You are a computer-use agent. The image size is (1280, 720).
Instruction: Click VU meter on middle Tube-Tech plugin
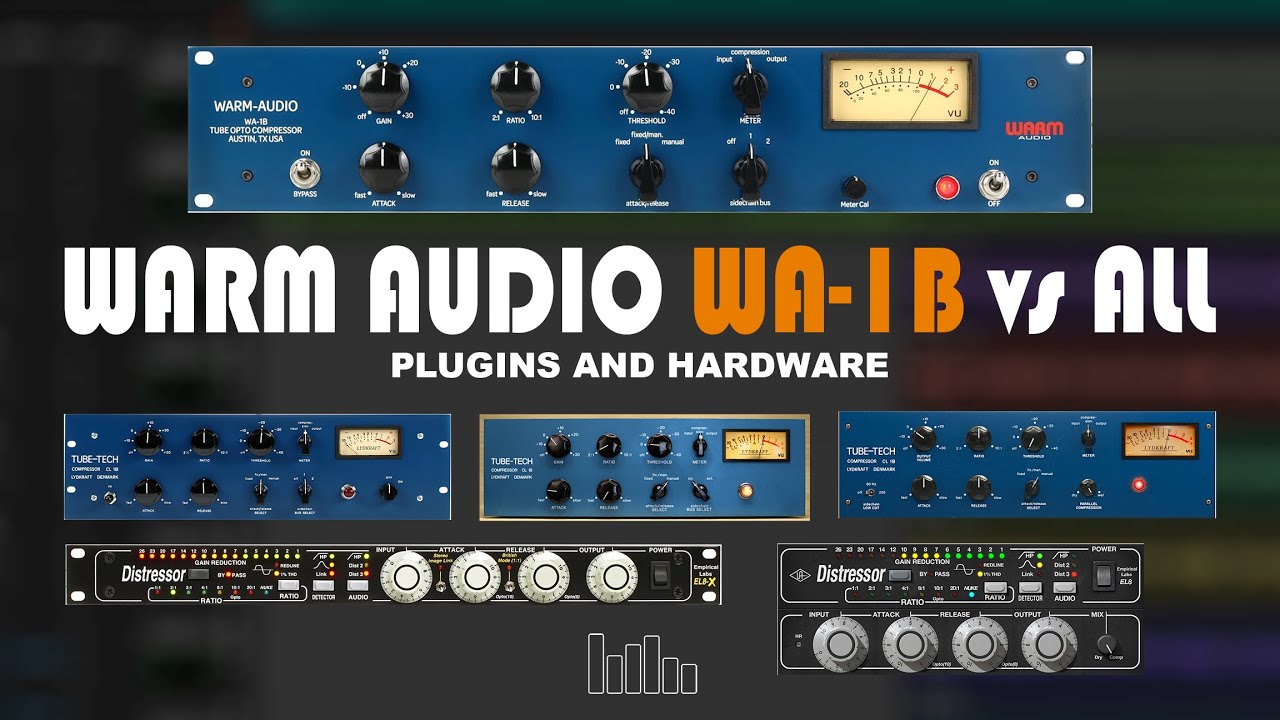[756, 445]
